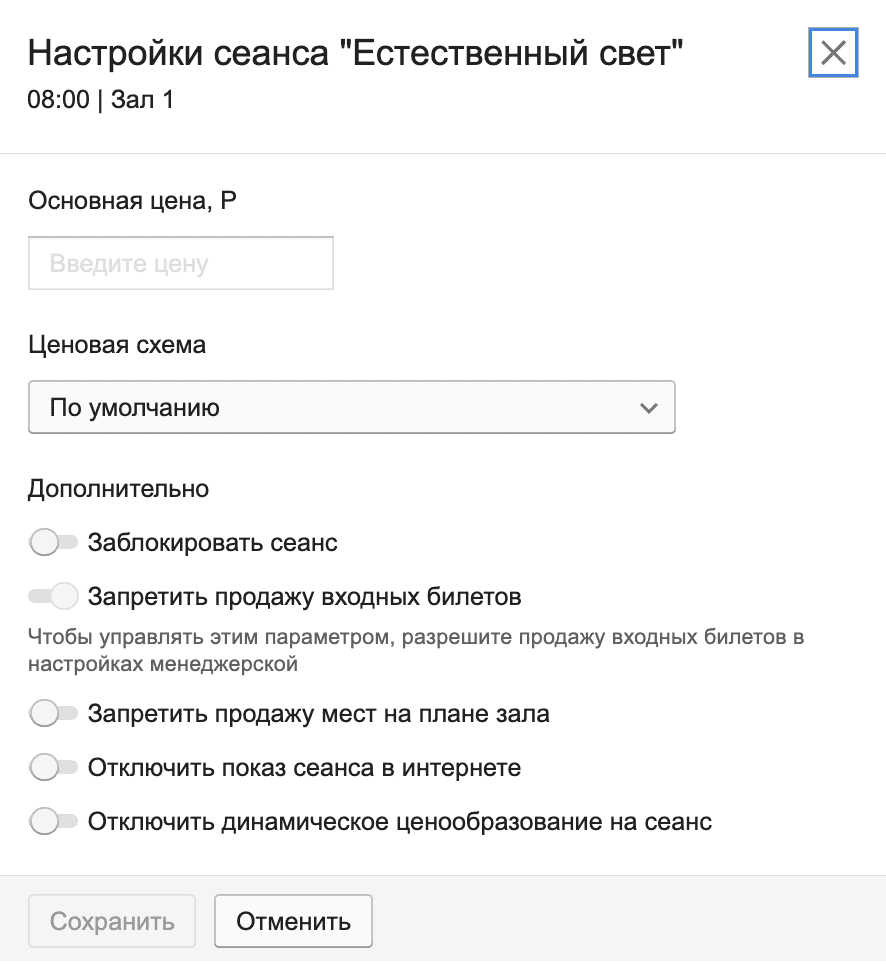Click the "Отключить динамическое ценообразование на сеанс" label
The image size is (886, 964).
point(400,822)
